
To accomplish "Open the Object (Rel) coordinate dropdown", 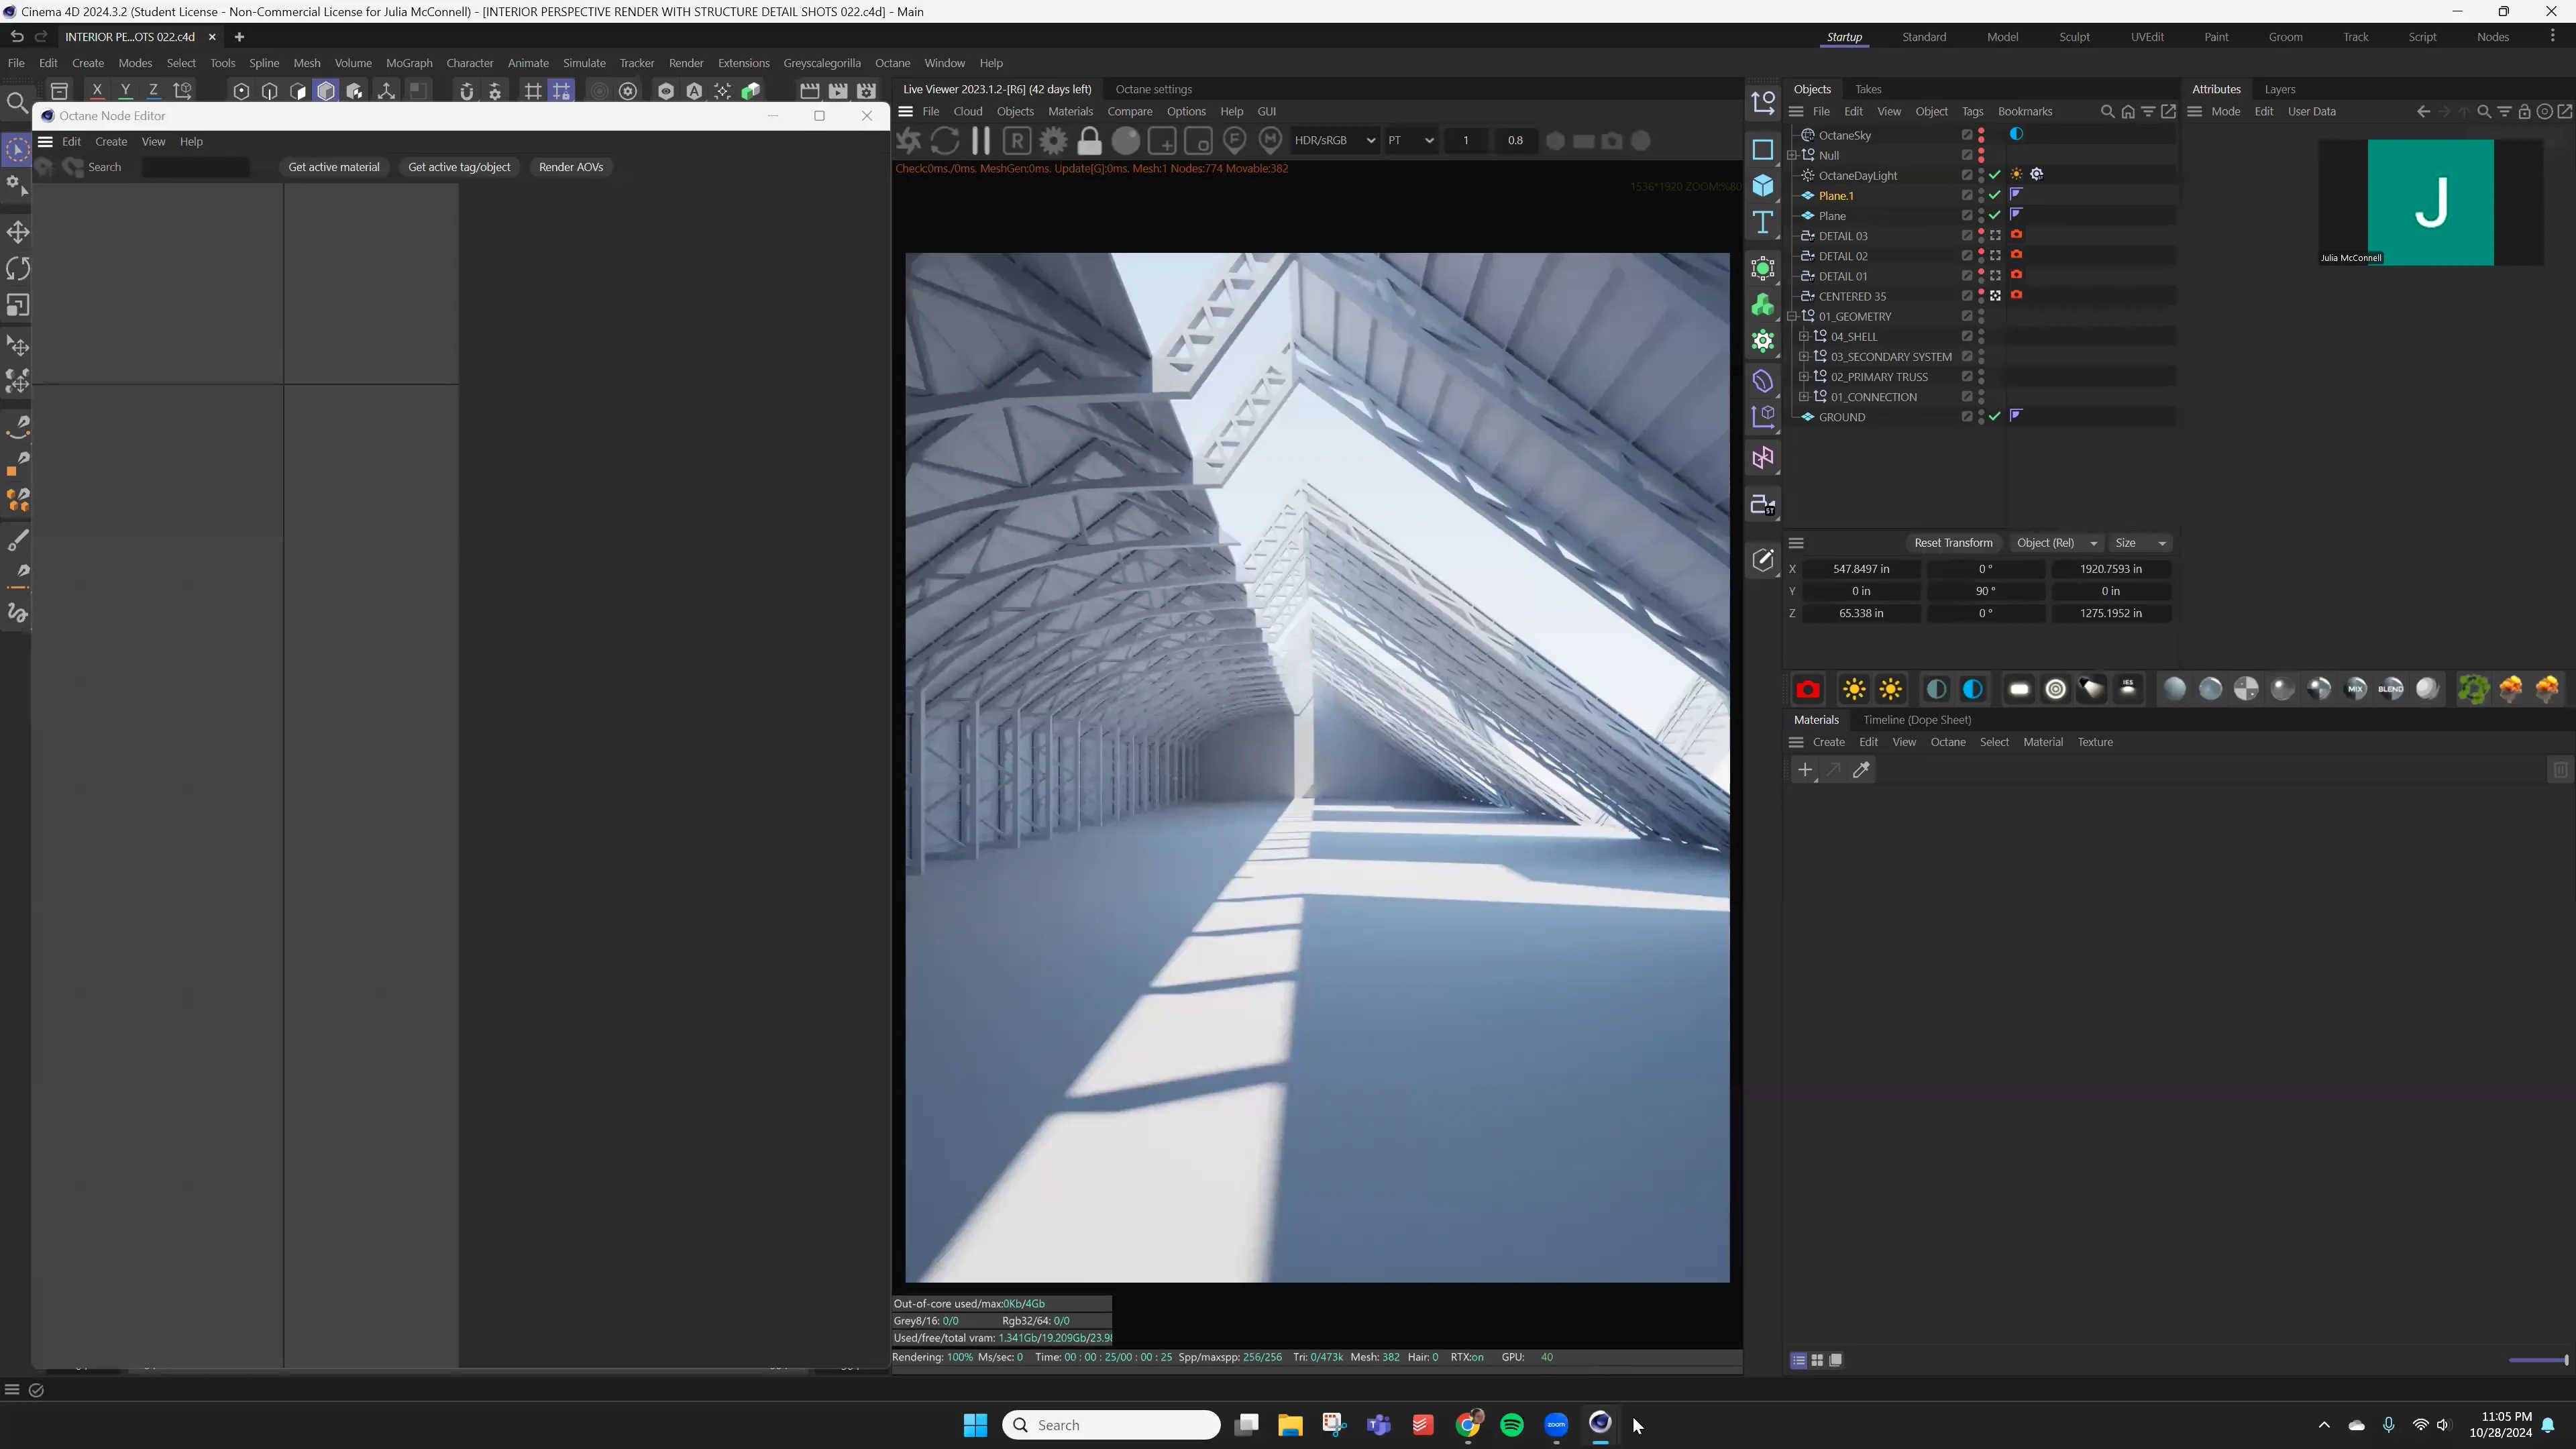I will coord(2056,543).
